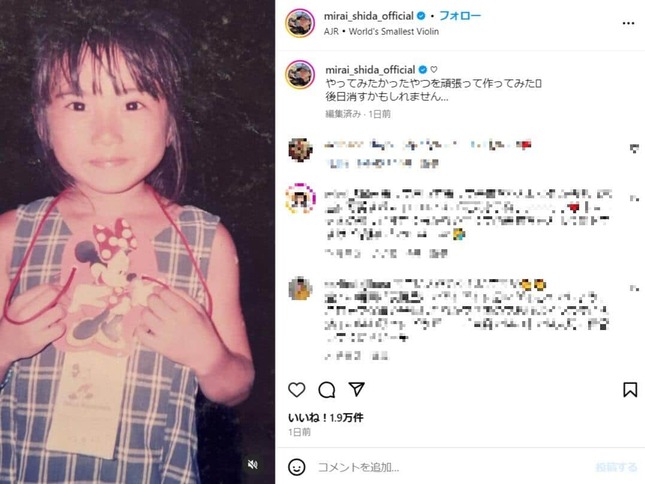The height and width of the screenshot is (484, 645).
Task: Unmute the video with speaker icon
Action: 253,464
